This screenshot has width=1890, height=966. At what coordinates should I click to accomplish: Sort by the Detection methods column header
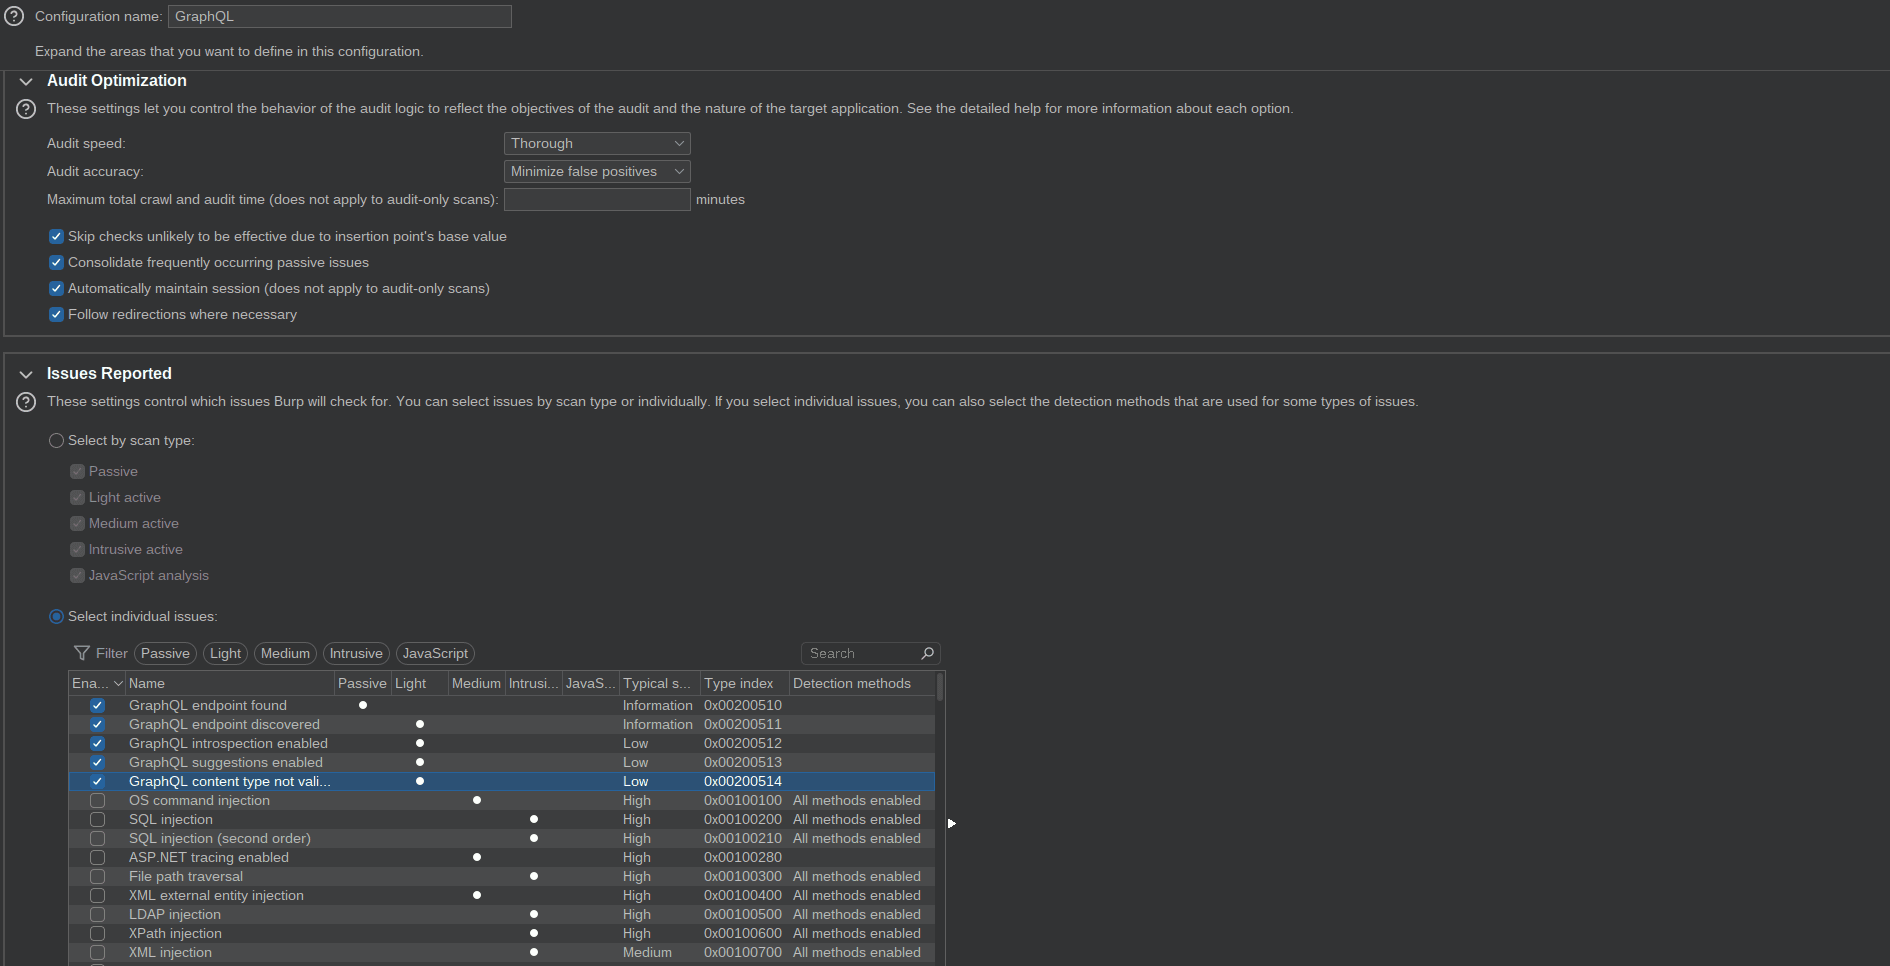point(862,684)
